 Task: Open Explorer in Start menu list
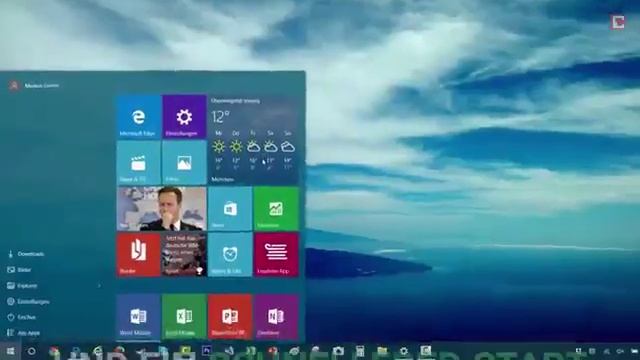22,286
